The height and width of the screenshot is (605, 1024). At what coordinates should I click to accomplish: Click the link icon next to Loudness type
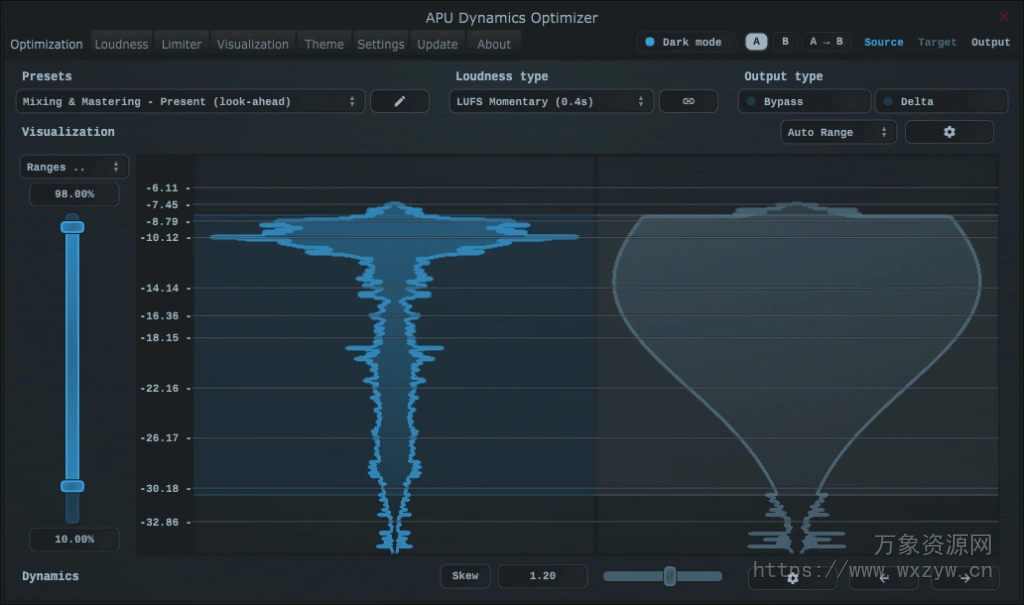(x=688, y=101)
